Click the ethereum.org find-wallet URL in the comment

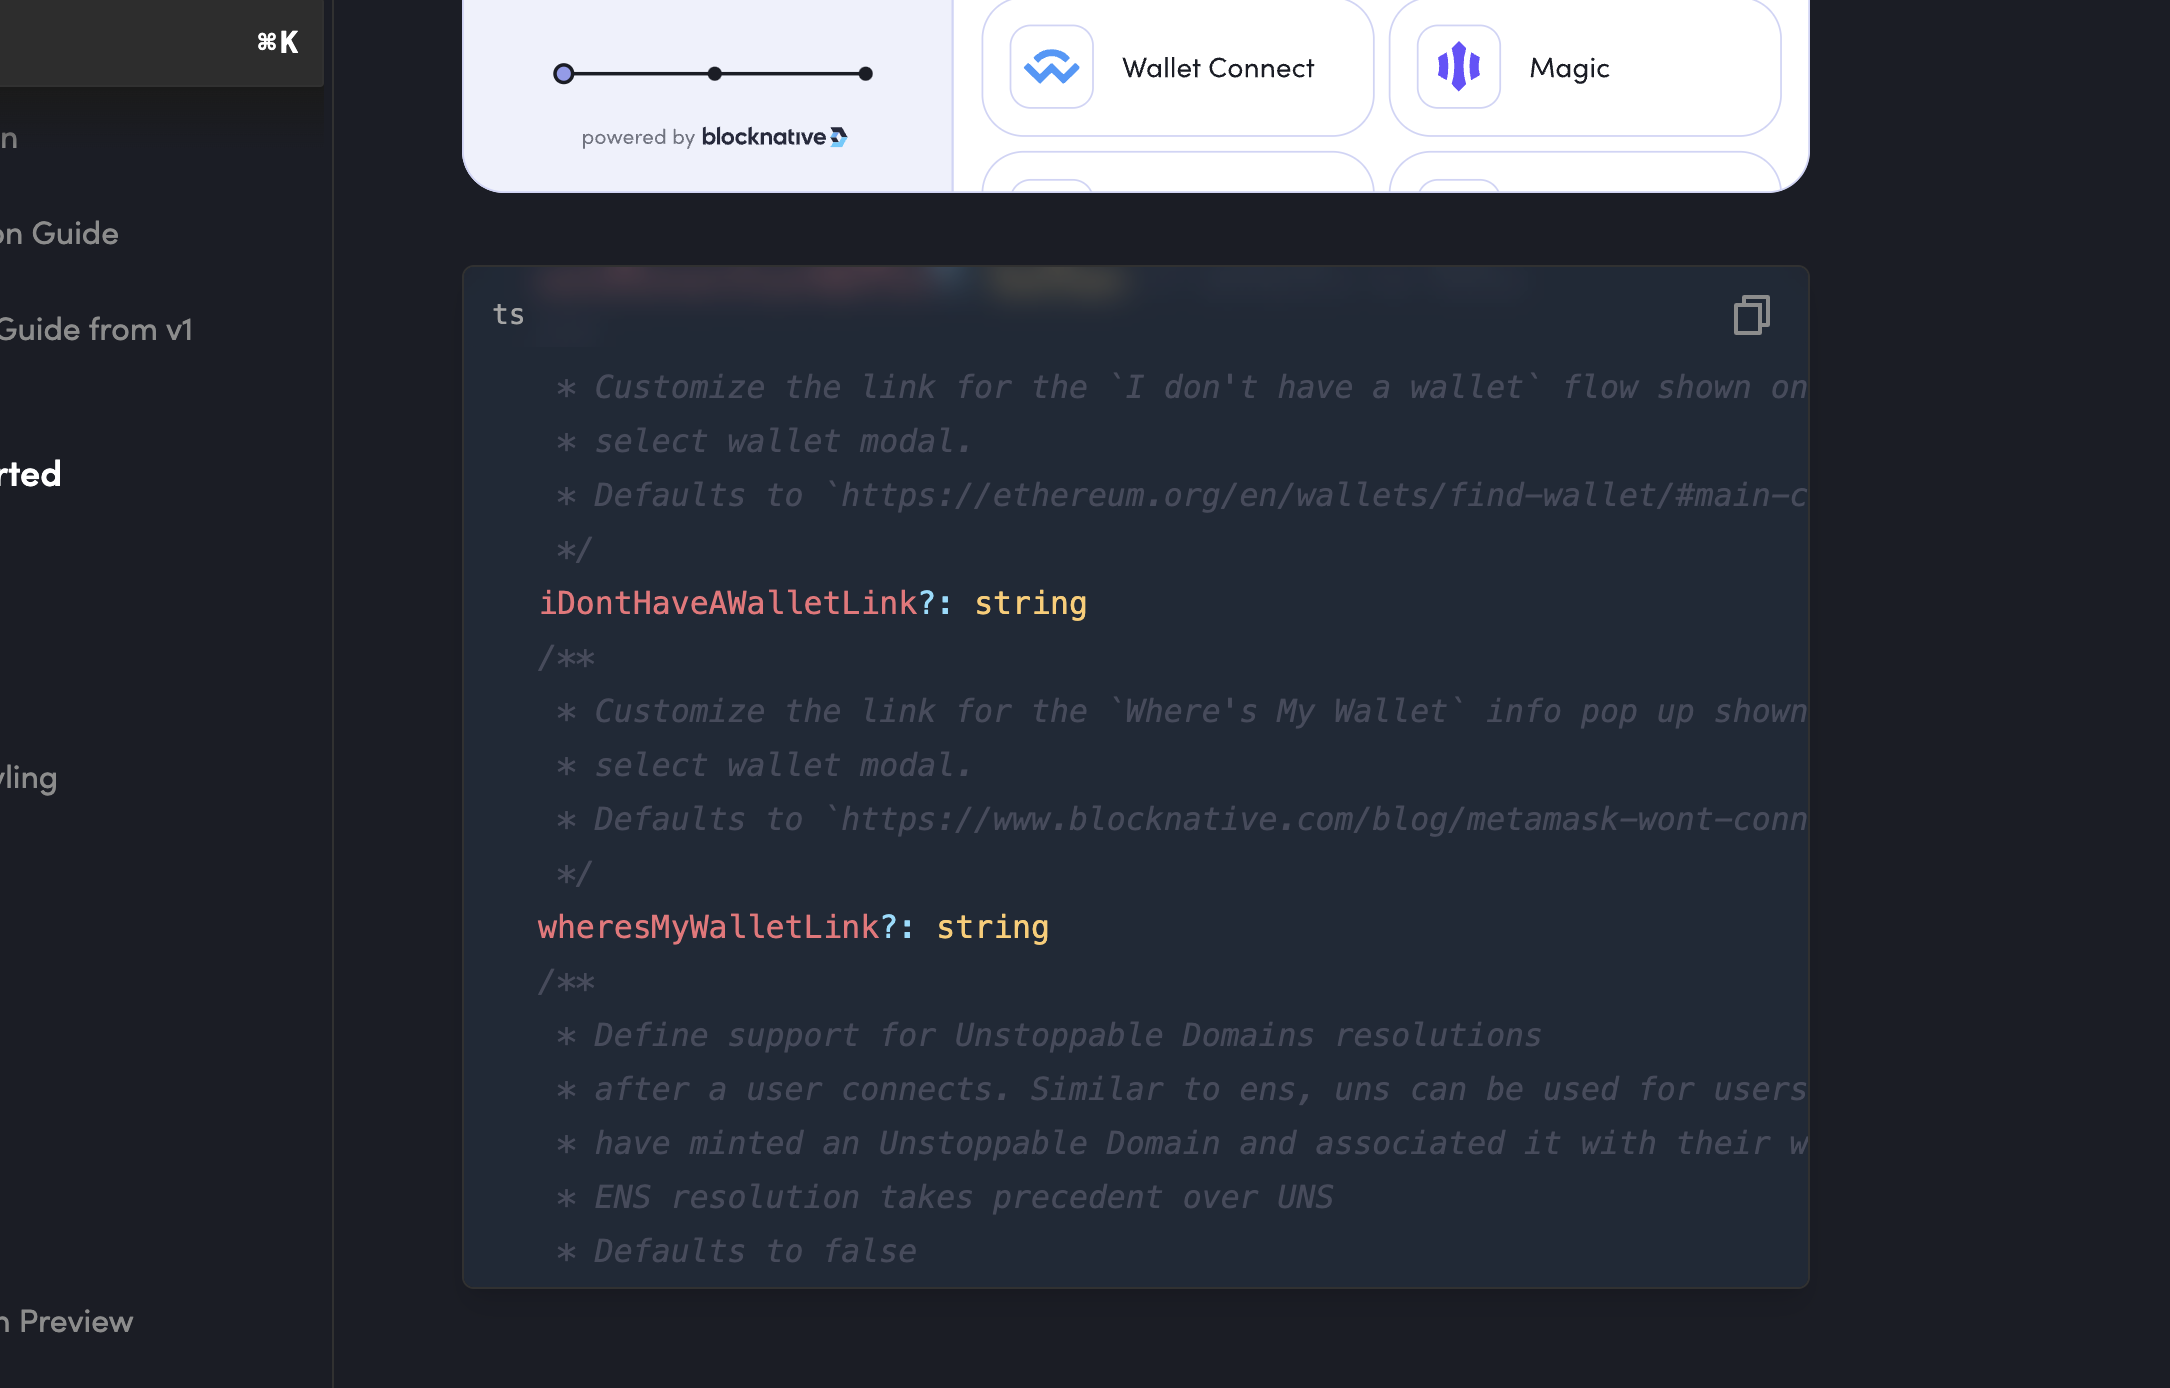point(1320,495)
